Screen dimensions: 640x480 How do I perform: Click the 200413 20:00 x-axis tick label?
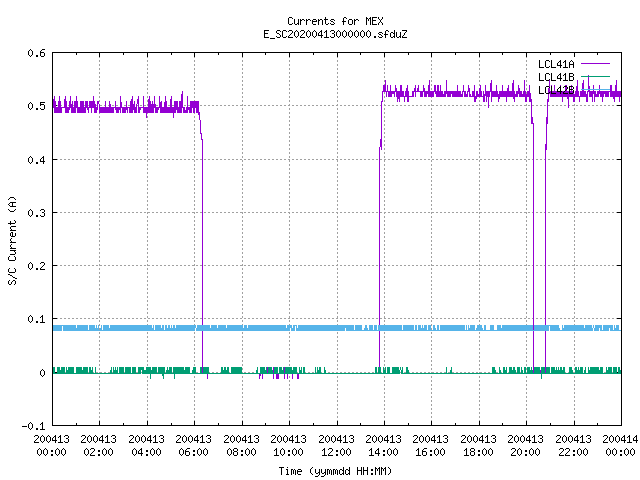pos(525,445)
